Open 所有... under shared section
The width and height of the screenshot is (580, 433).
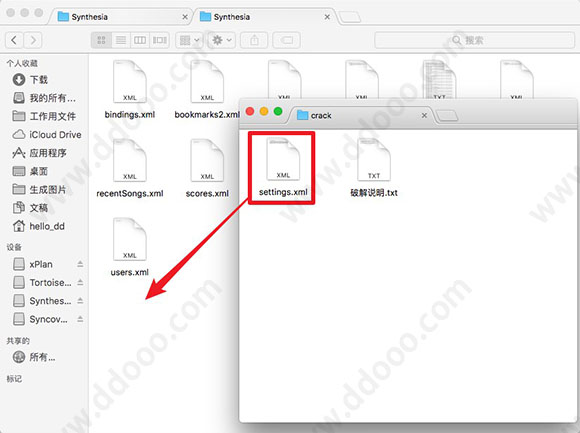point(35,357)
